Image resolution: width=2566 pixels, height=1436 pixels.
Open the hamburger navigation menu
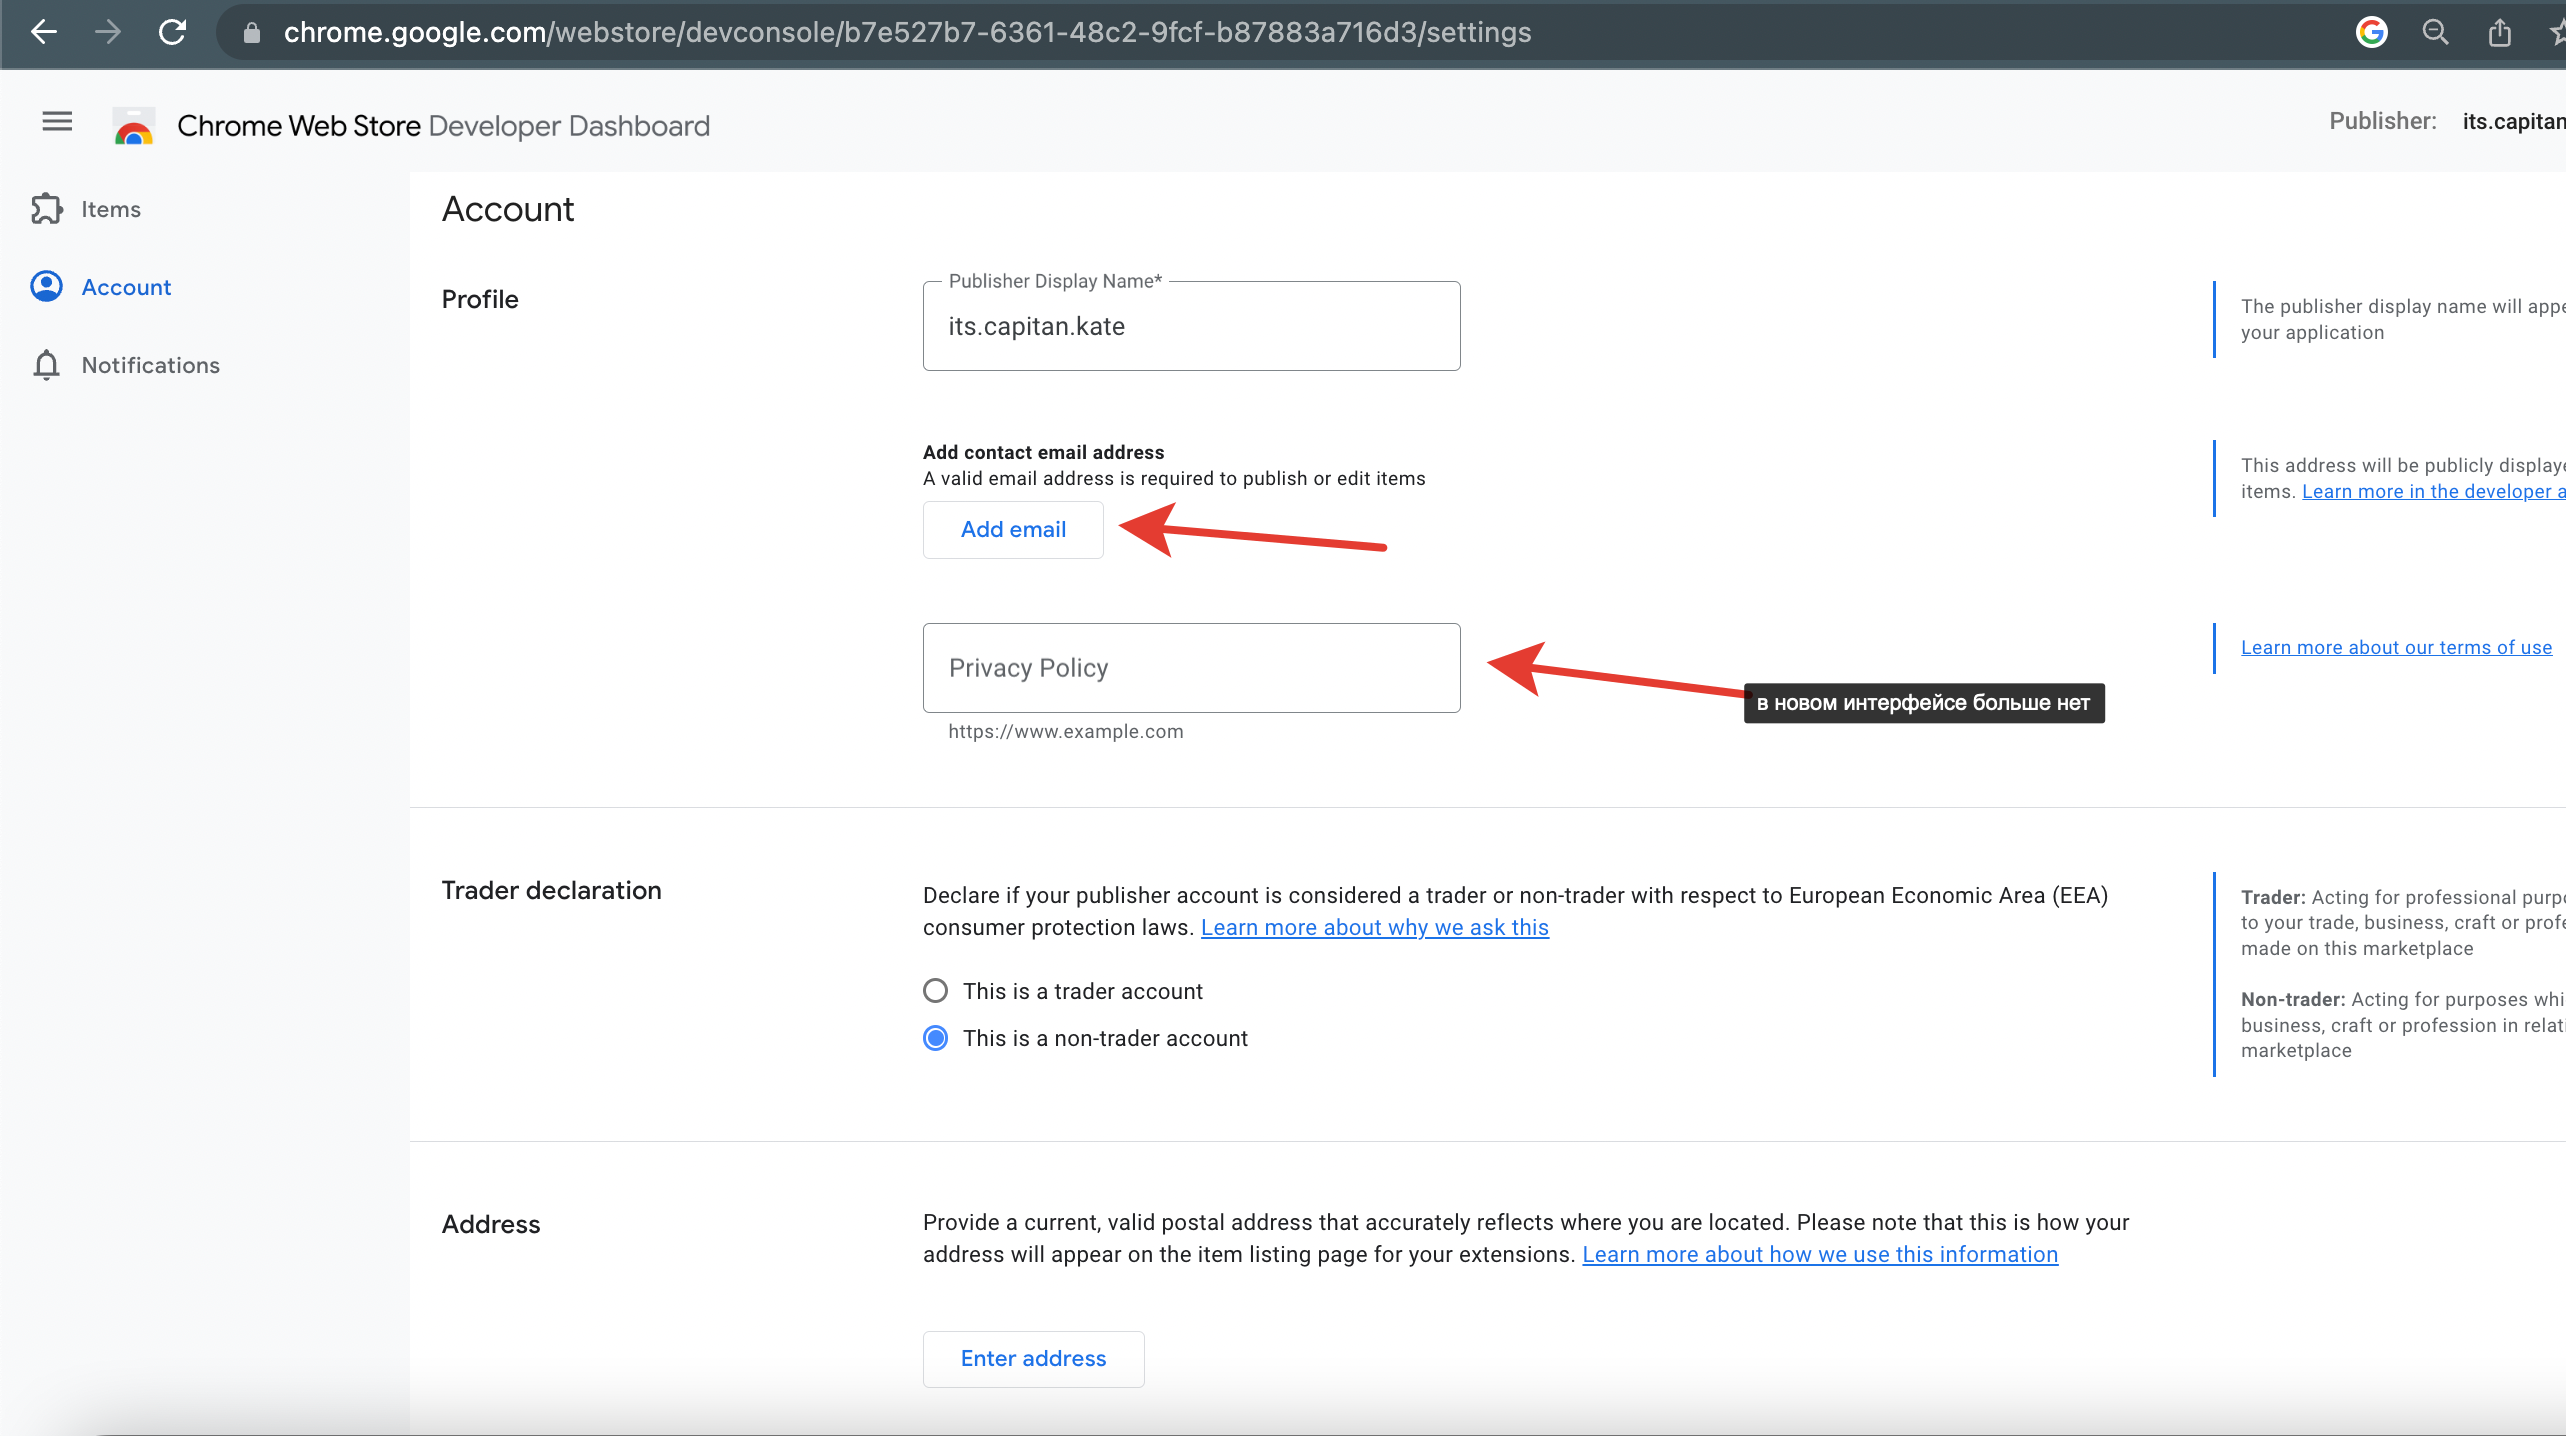click(57, 122)
